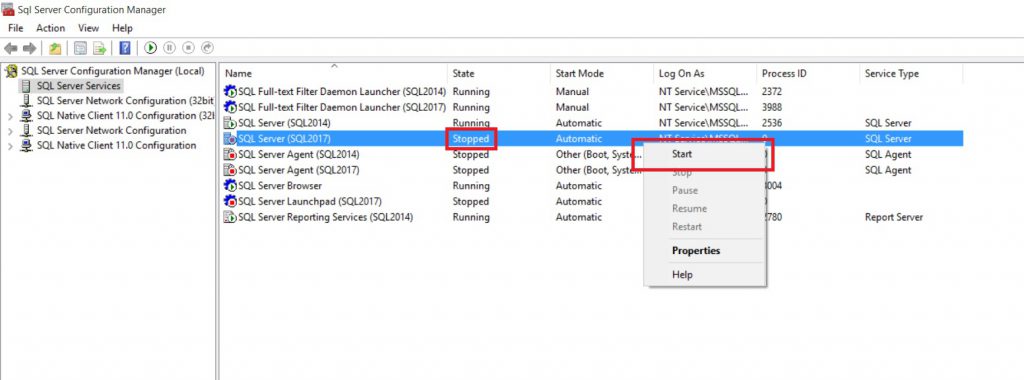Choose Start in the context menu
The width and height of the screenshot is (1024, 380).
[x=705, y=154]
